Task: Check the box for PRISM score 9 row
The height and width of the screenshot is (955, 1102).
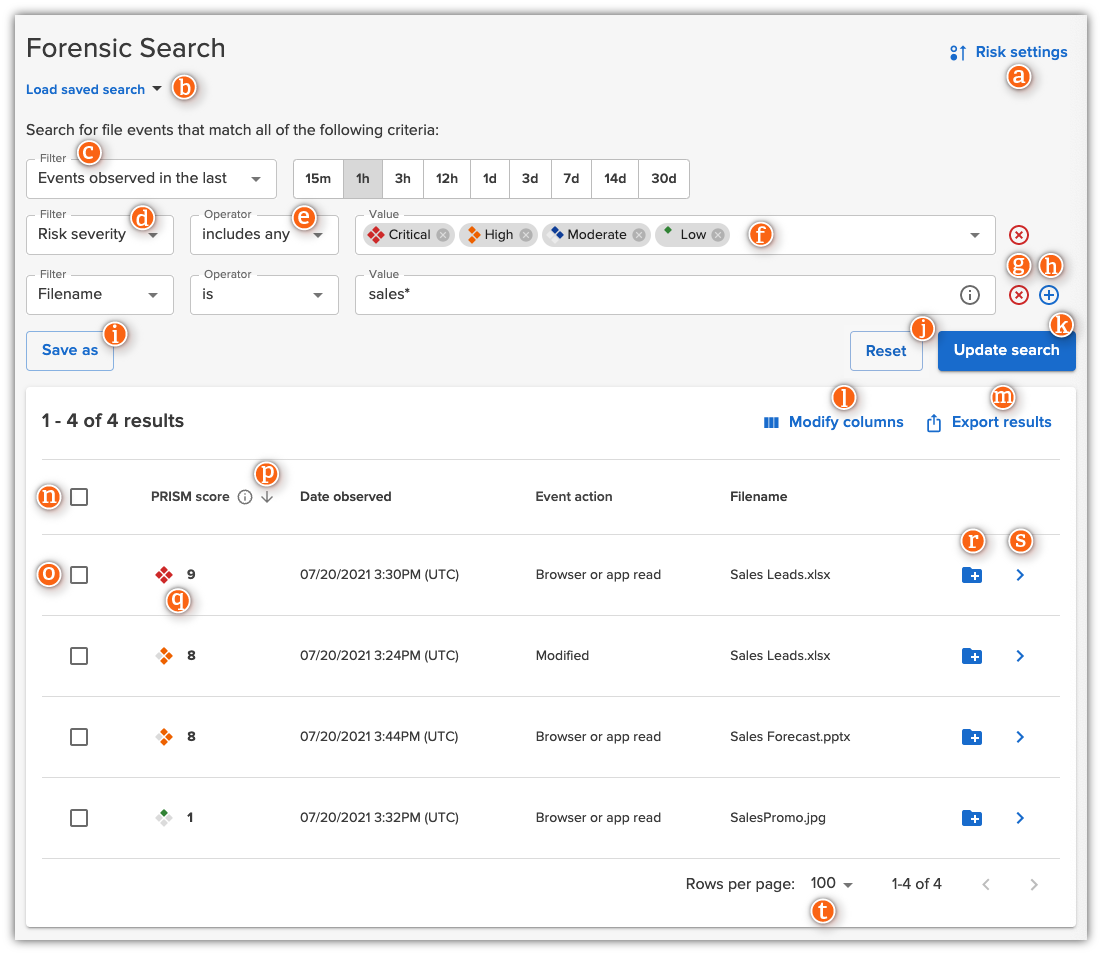Action: [79, 575]
